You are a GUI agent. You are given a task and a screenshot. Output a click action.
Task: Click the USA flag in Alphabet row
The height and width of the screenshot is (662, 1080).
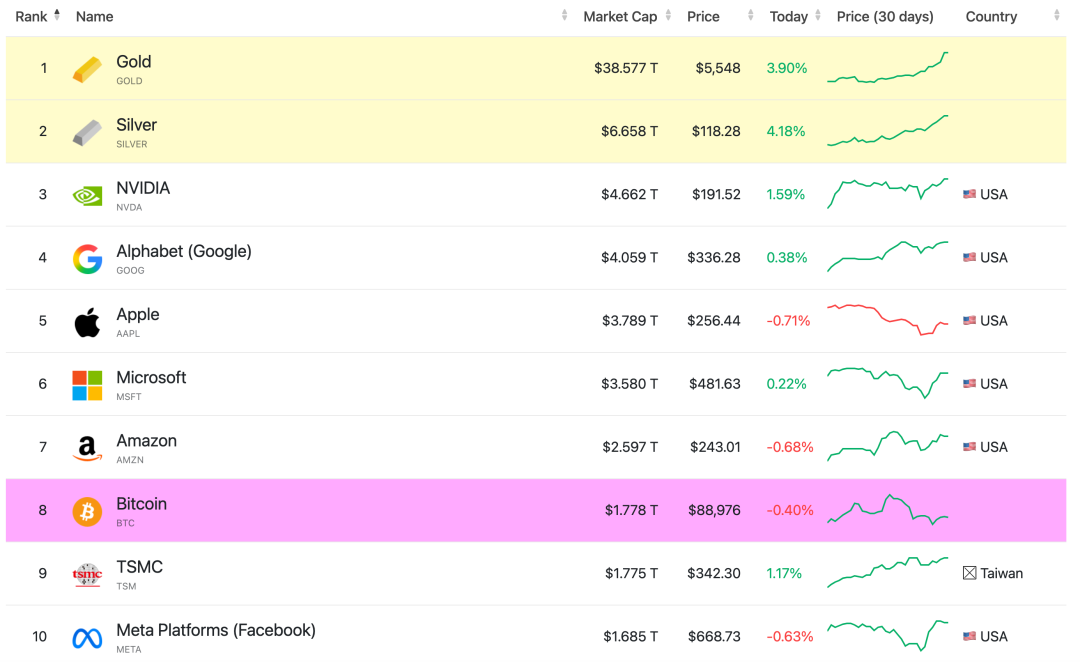point(969,258)
